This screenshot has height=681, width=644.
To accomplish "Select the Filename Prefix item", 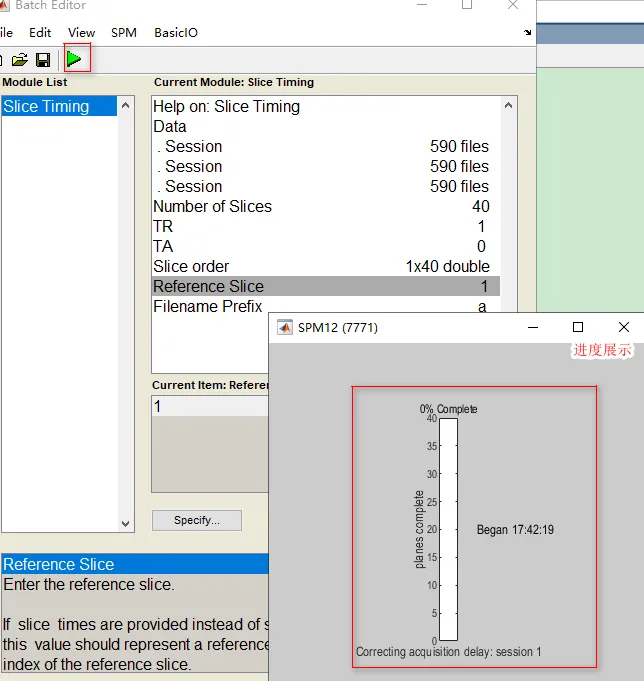I will pyautogui.click(x=321, y=306).
